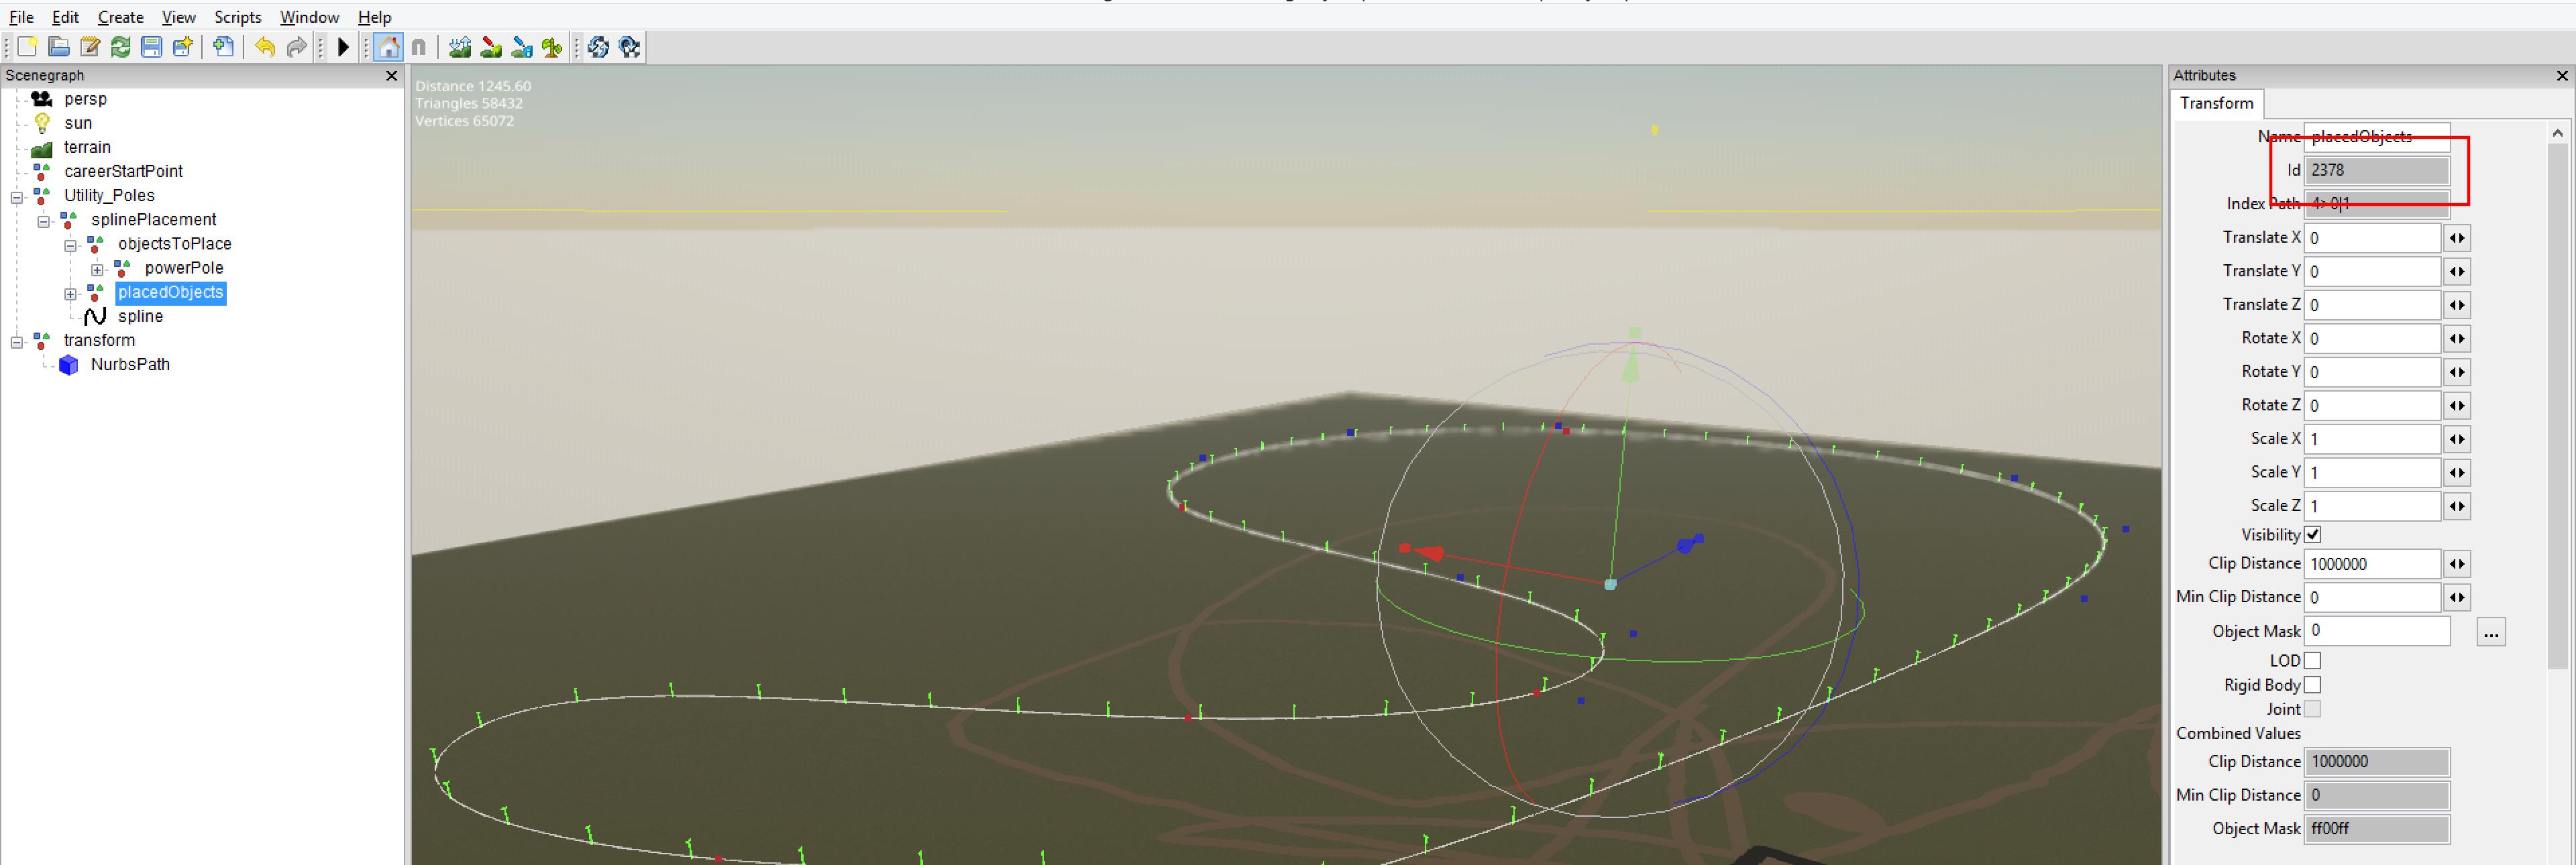Select the terrain sculpt mode icon
The width and height of the screenshot is (2576, 865).
tap(460, 47)
